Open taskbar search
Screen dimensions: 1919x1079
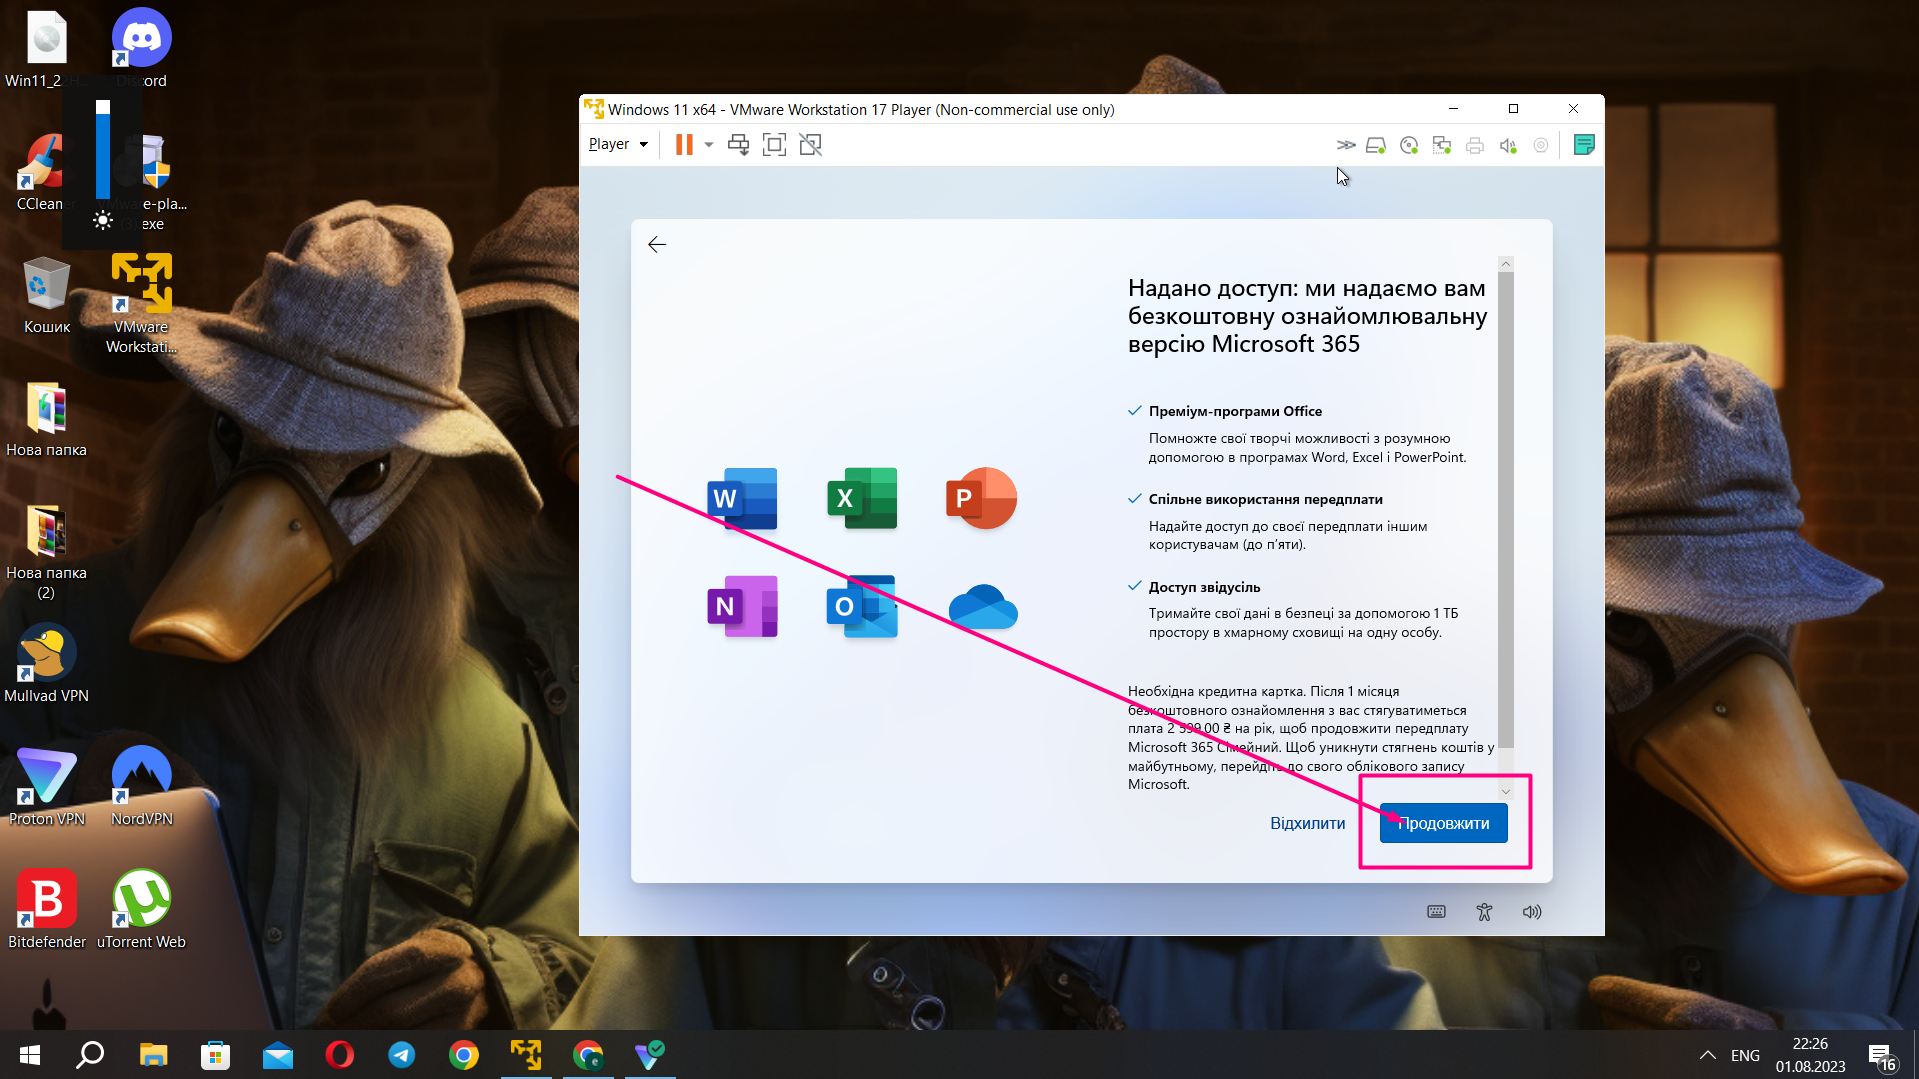tap(91, 1055)
